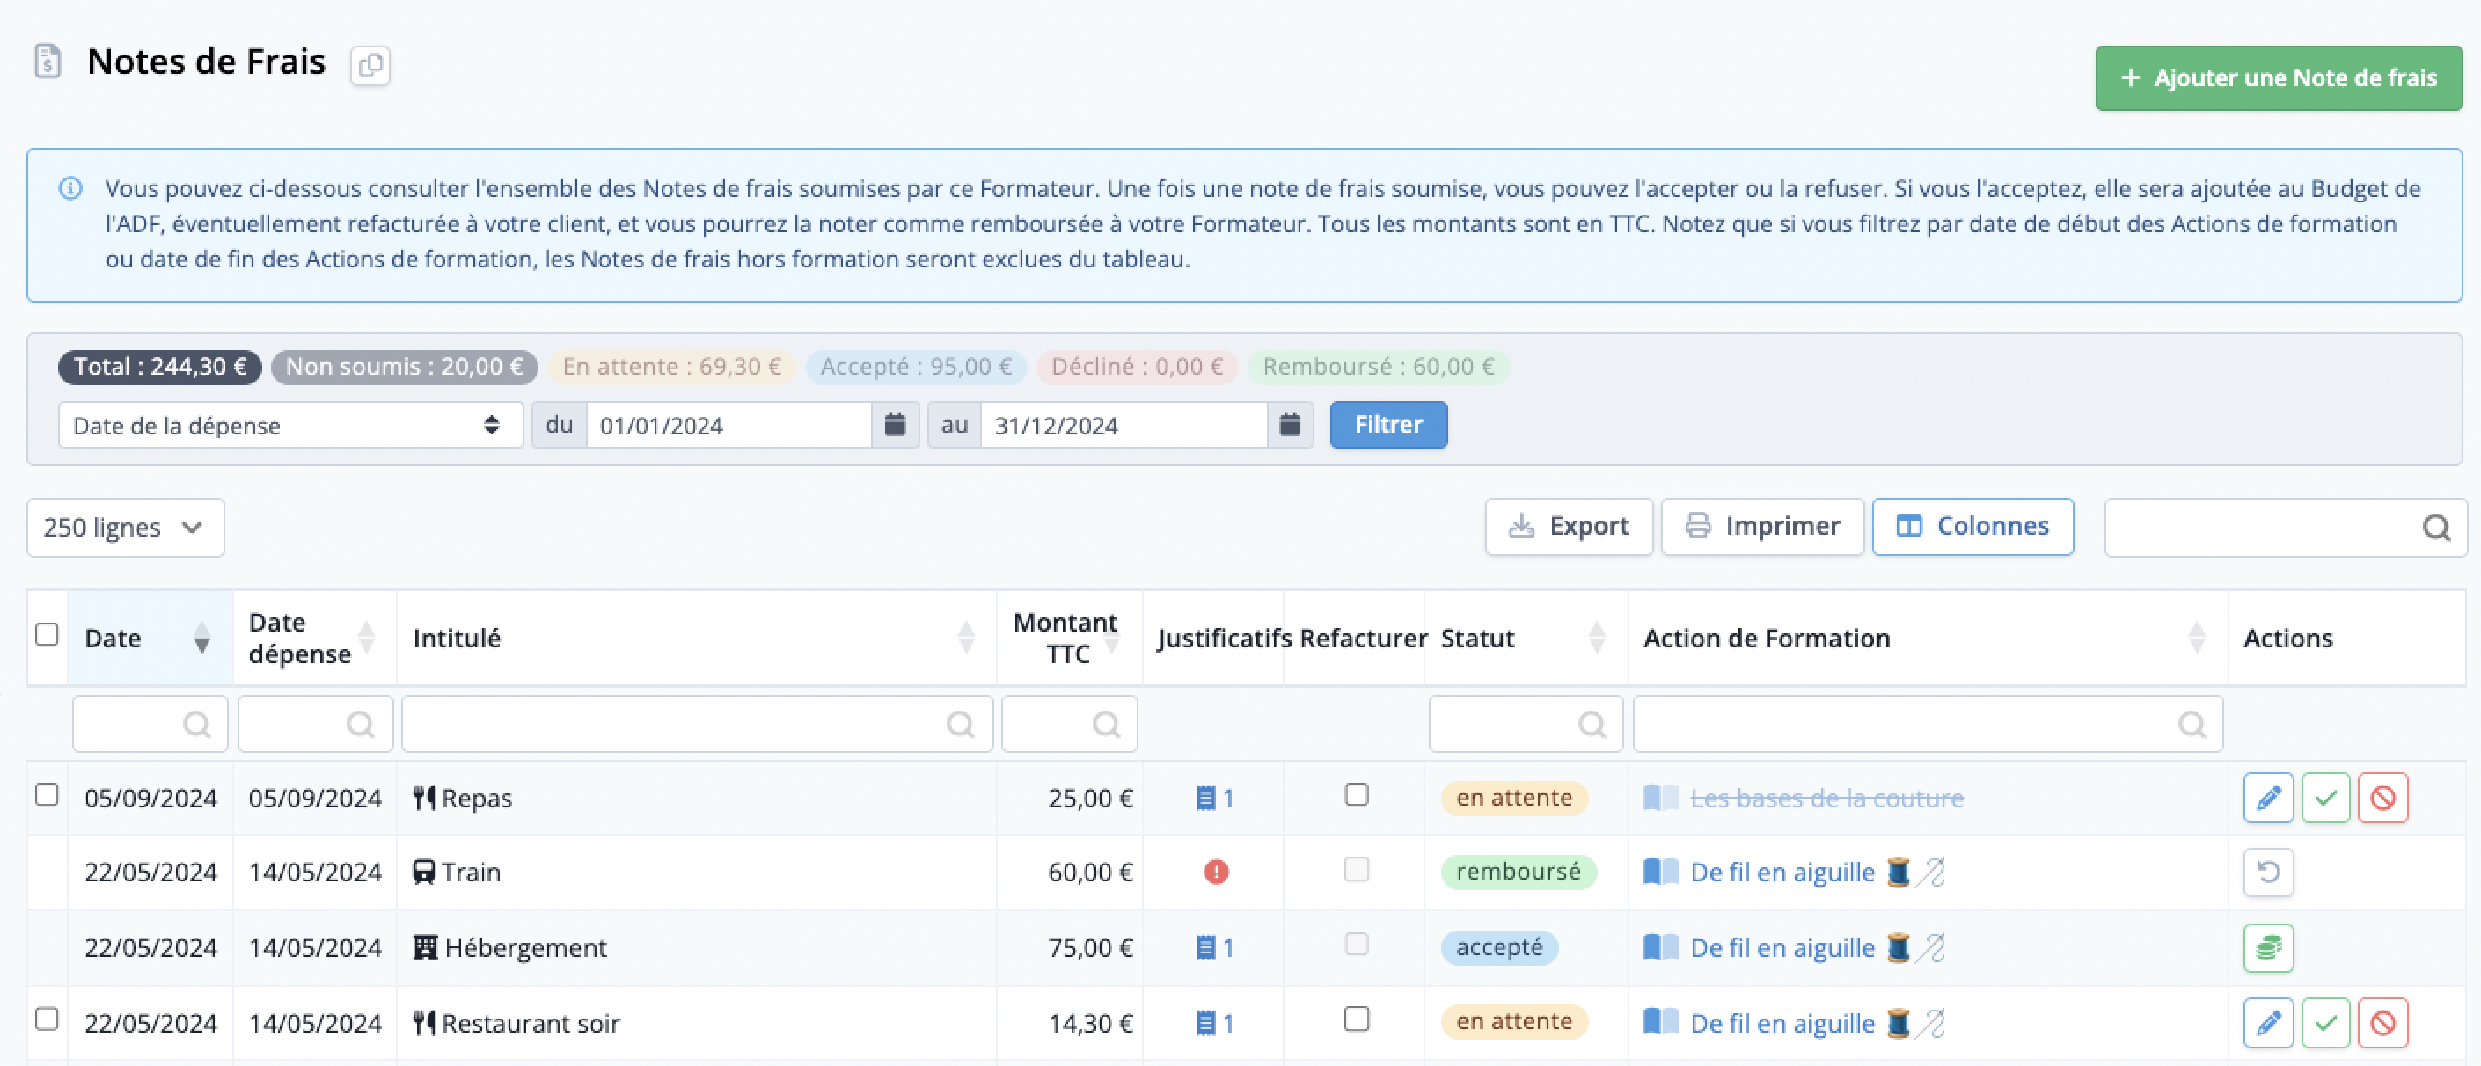Open the calendar picker for start date 01/01/2024
This screenshot has height=1066, width=2481.
(895, 425)
